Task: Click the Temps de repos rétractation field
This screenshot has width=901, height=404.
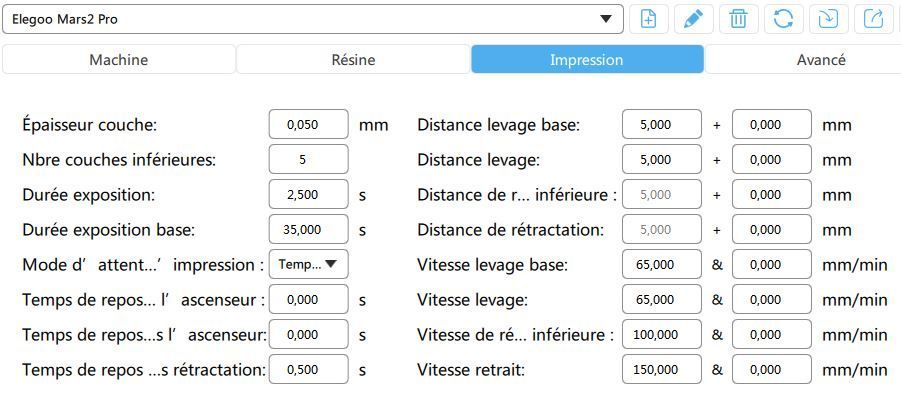Action: [x=308, y=369]
